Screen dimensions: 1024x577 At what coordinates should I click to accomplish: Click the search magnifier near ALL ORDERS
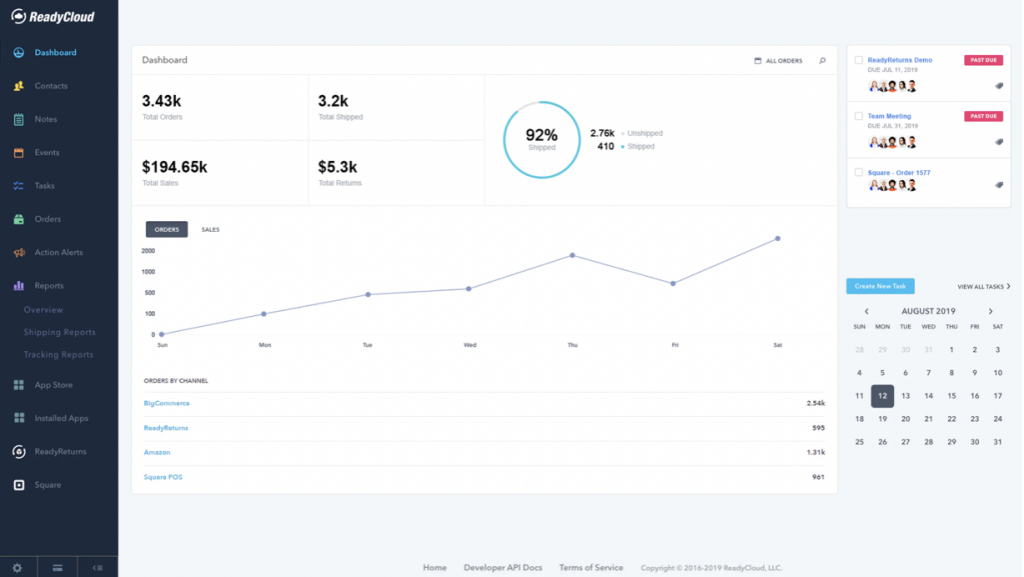click(821, 60)
